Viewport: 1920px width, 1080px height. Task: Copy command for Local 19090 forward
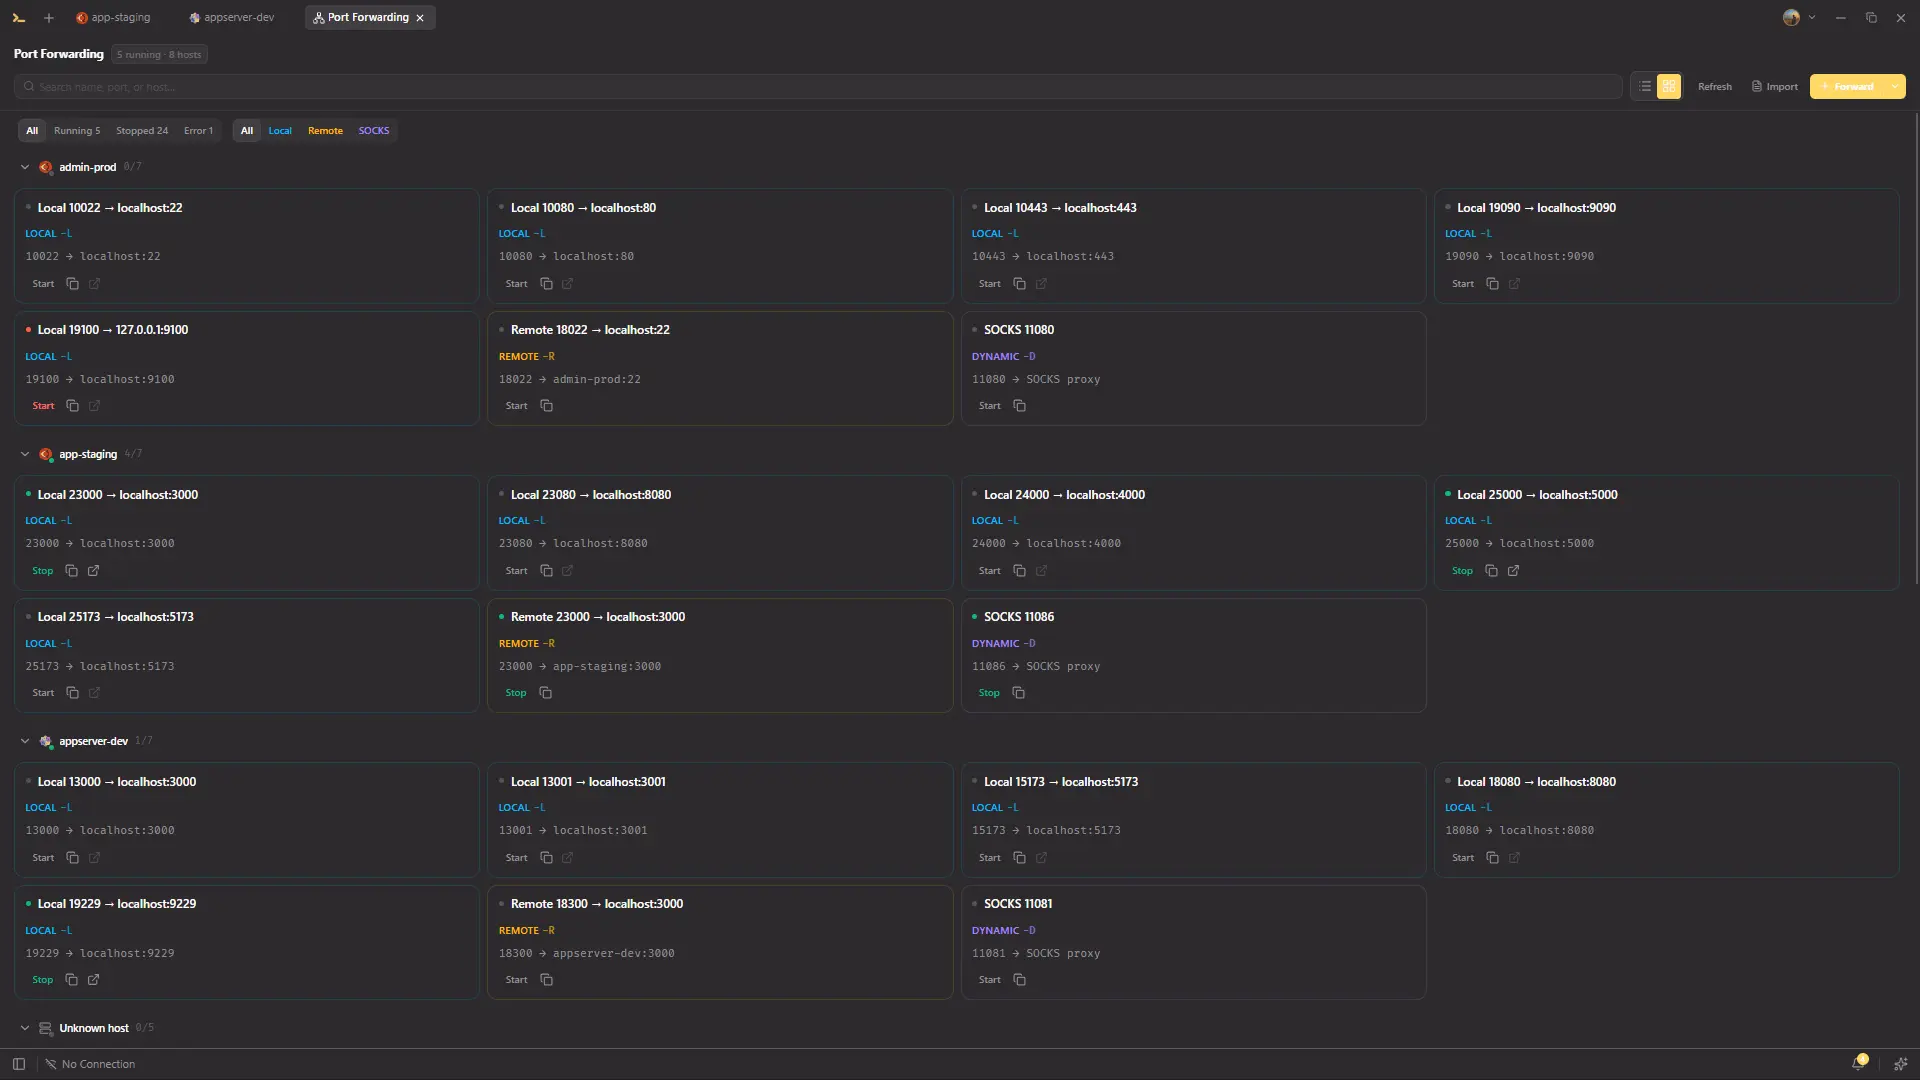[1492, 284]
